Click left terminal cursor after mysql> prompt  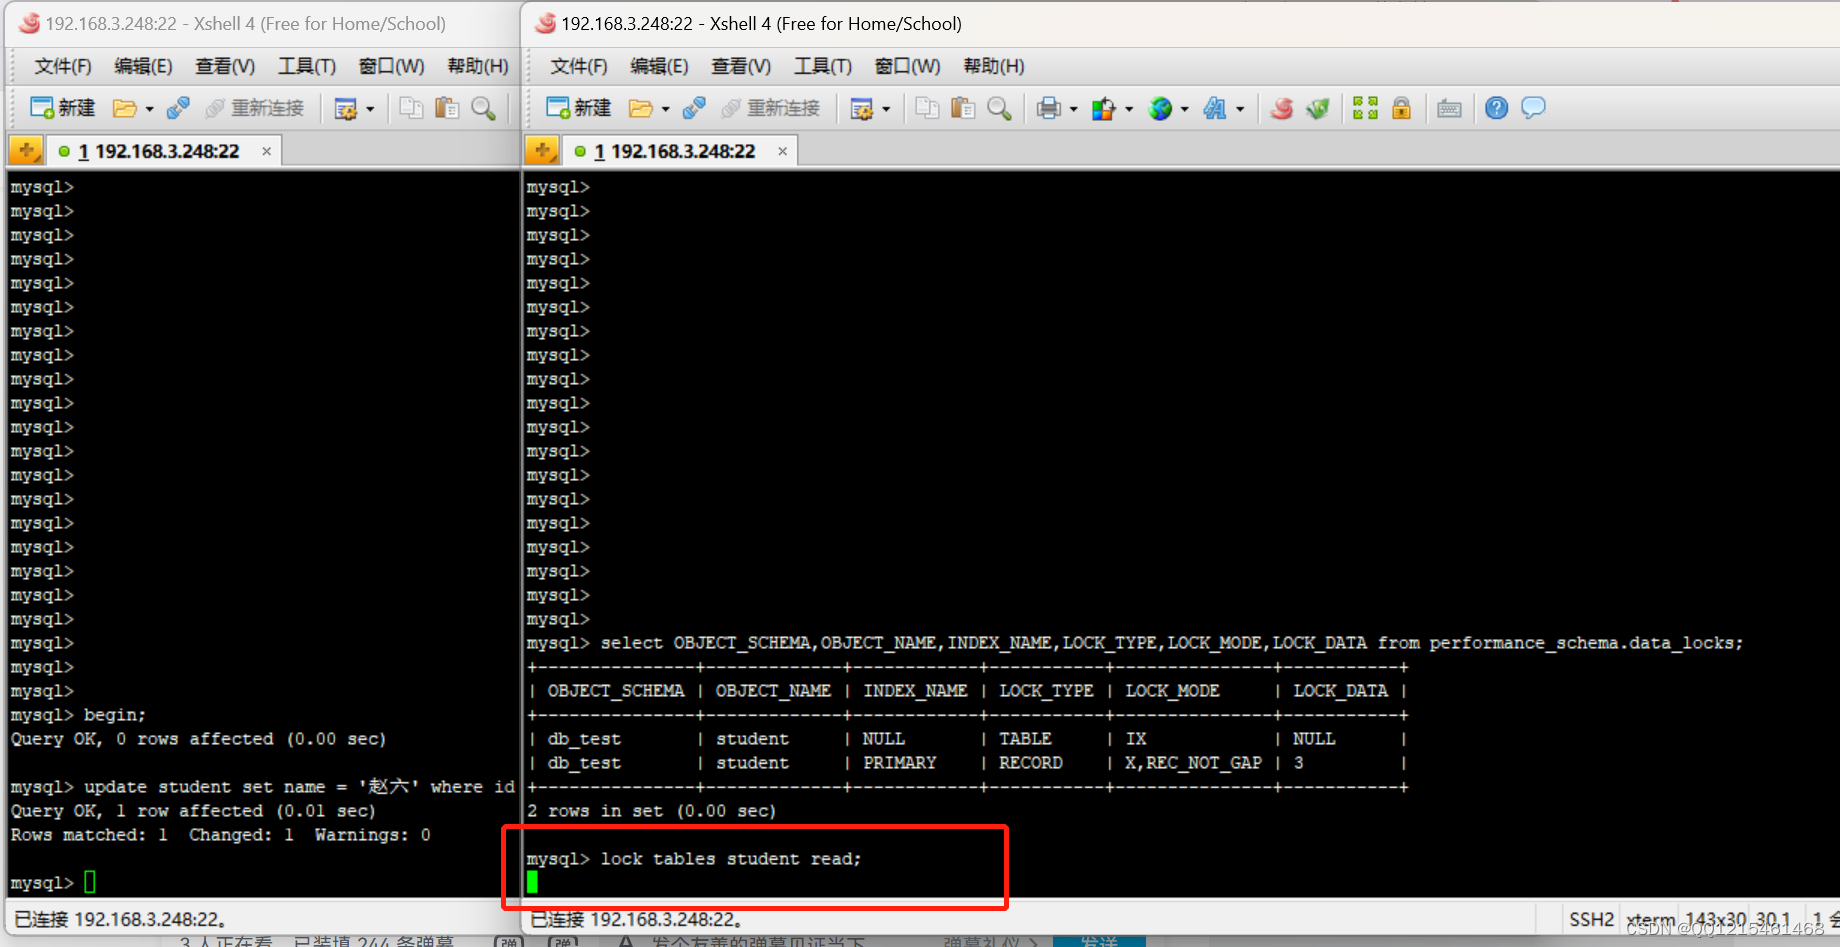90,882
